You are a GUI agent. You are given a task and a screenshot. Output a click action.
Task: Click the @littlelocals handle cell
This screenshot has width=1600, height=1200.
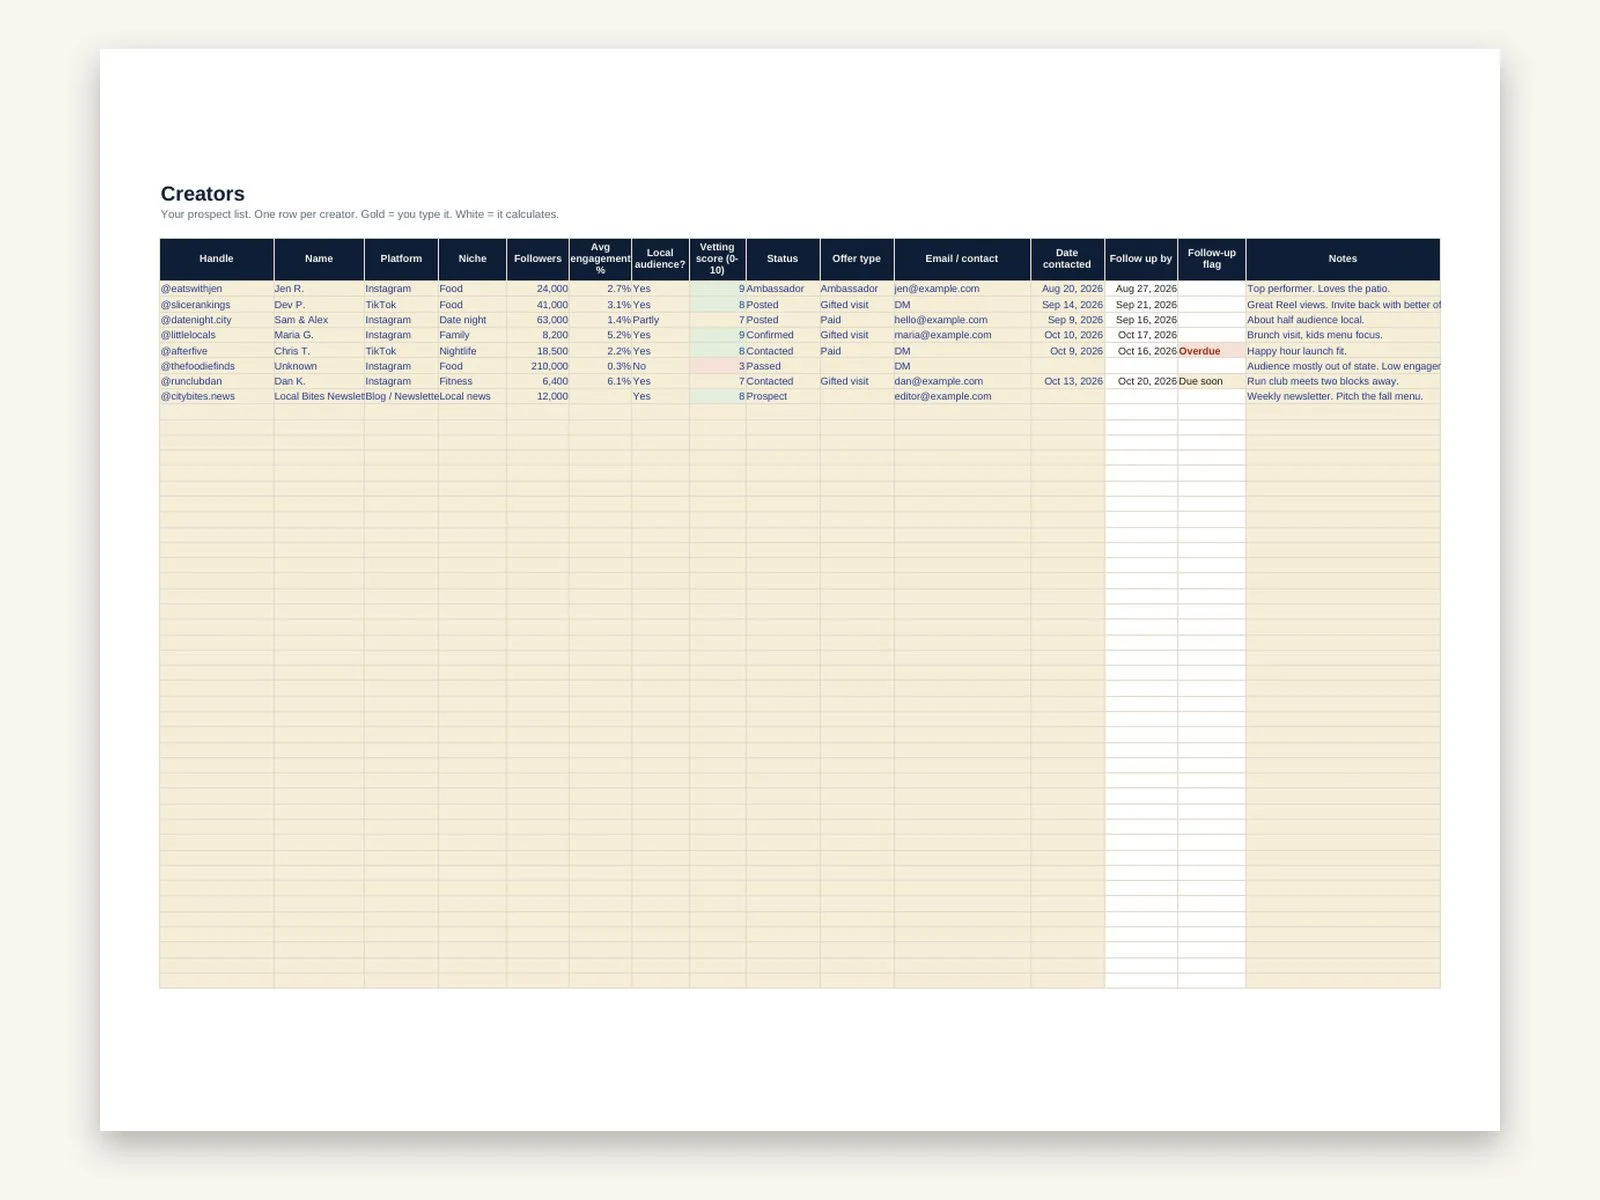click(x=216, y=335)
